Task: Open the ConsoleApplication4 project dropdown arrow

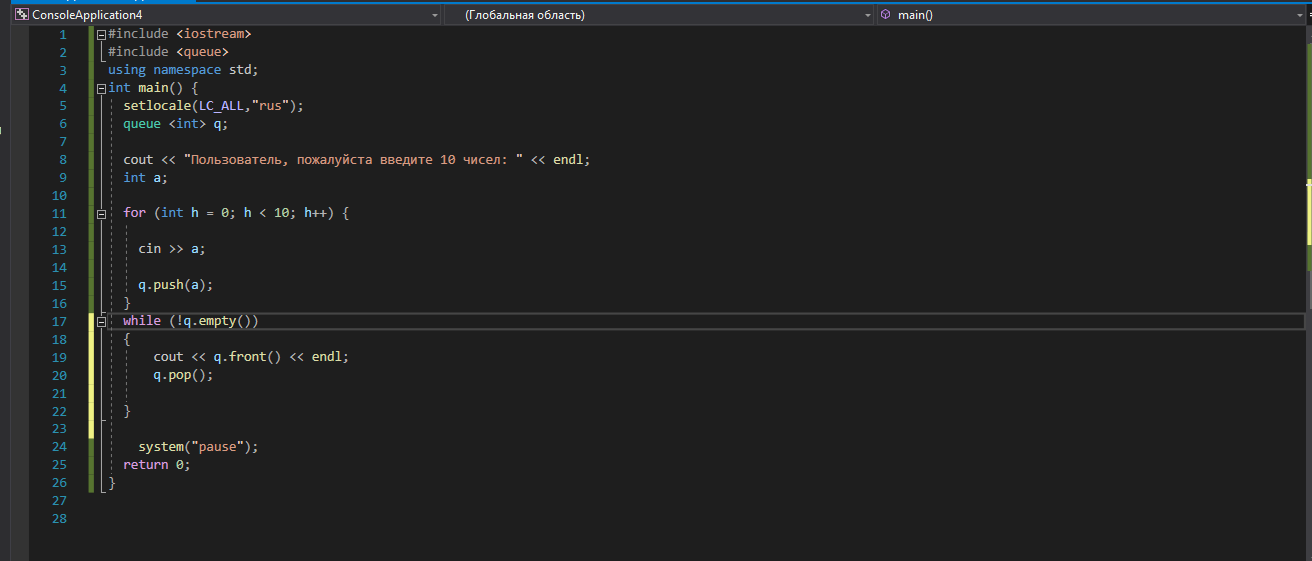Action: coord(434,16)
